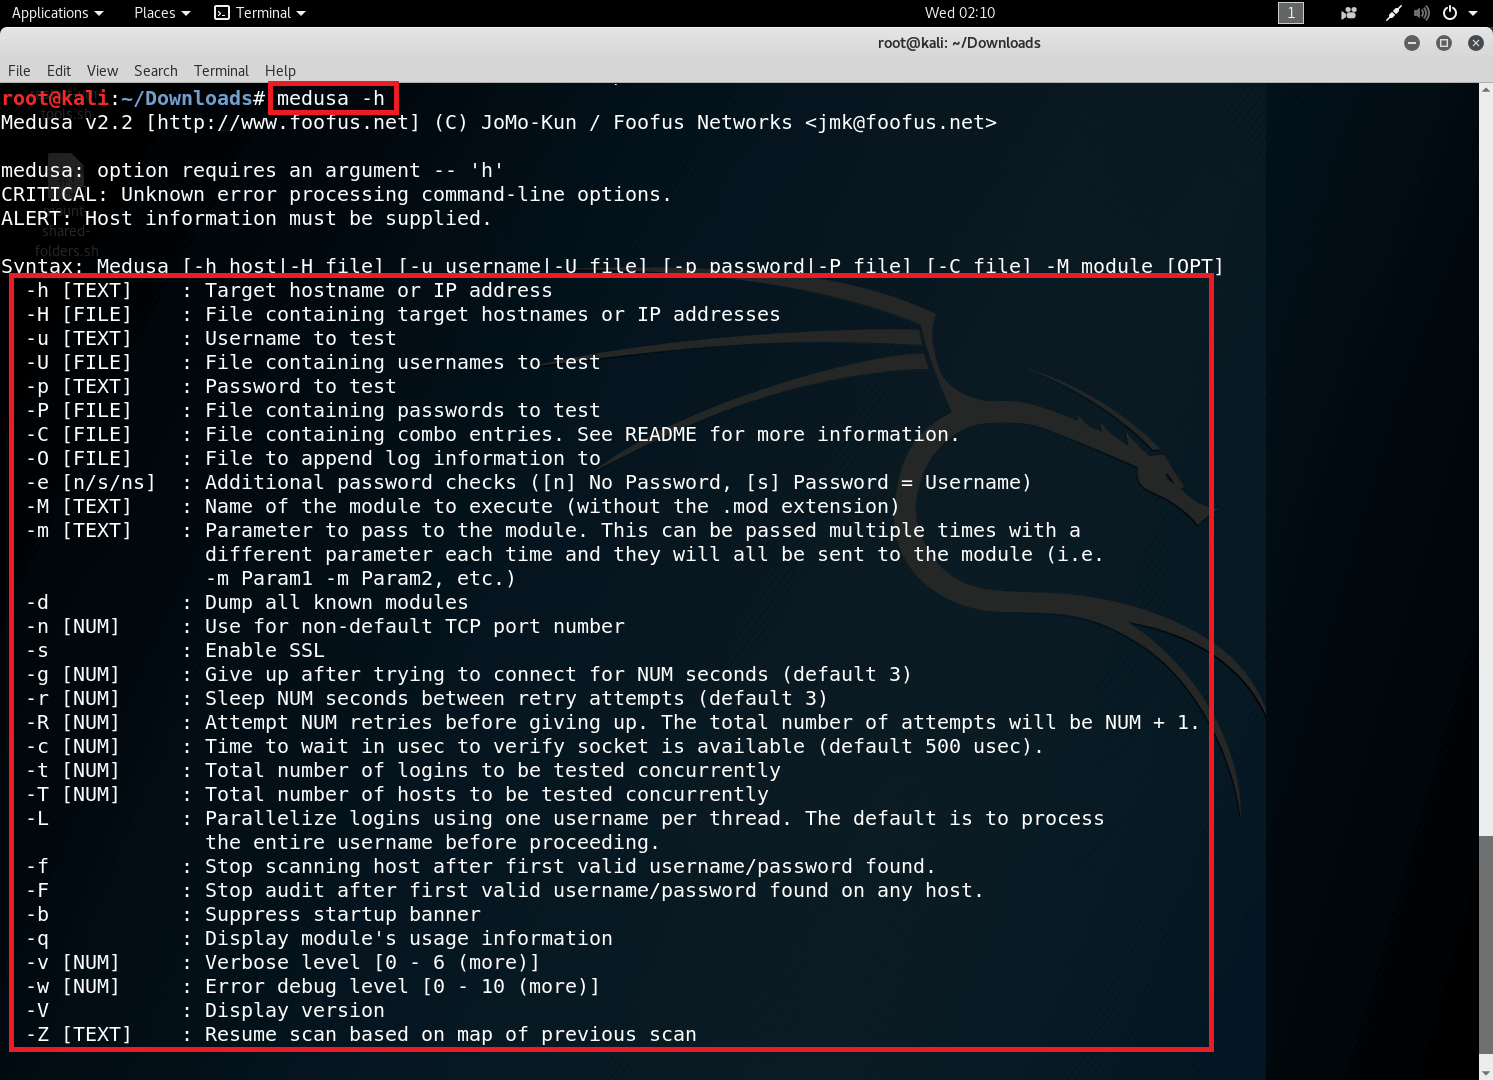Click '-F' stop audit line
Image resolution: width=1493 pixels, height=1080 pixels.
pos(505,890)
